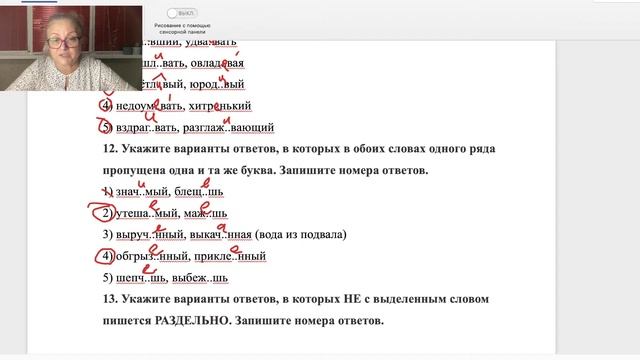
Task: Click the word 'РАЗДЕЛЬНО' in task 13
Action: click(x=193, y=321)
